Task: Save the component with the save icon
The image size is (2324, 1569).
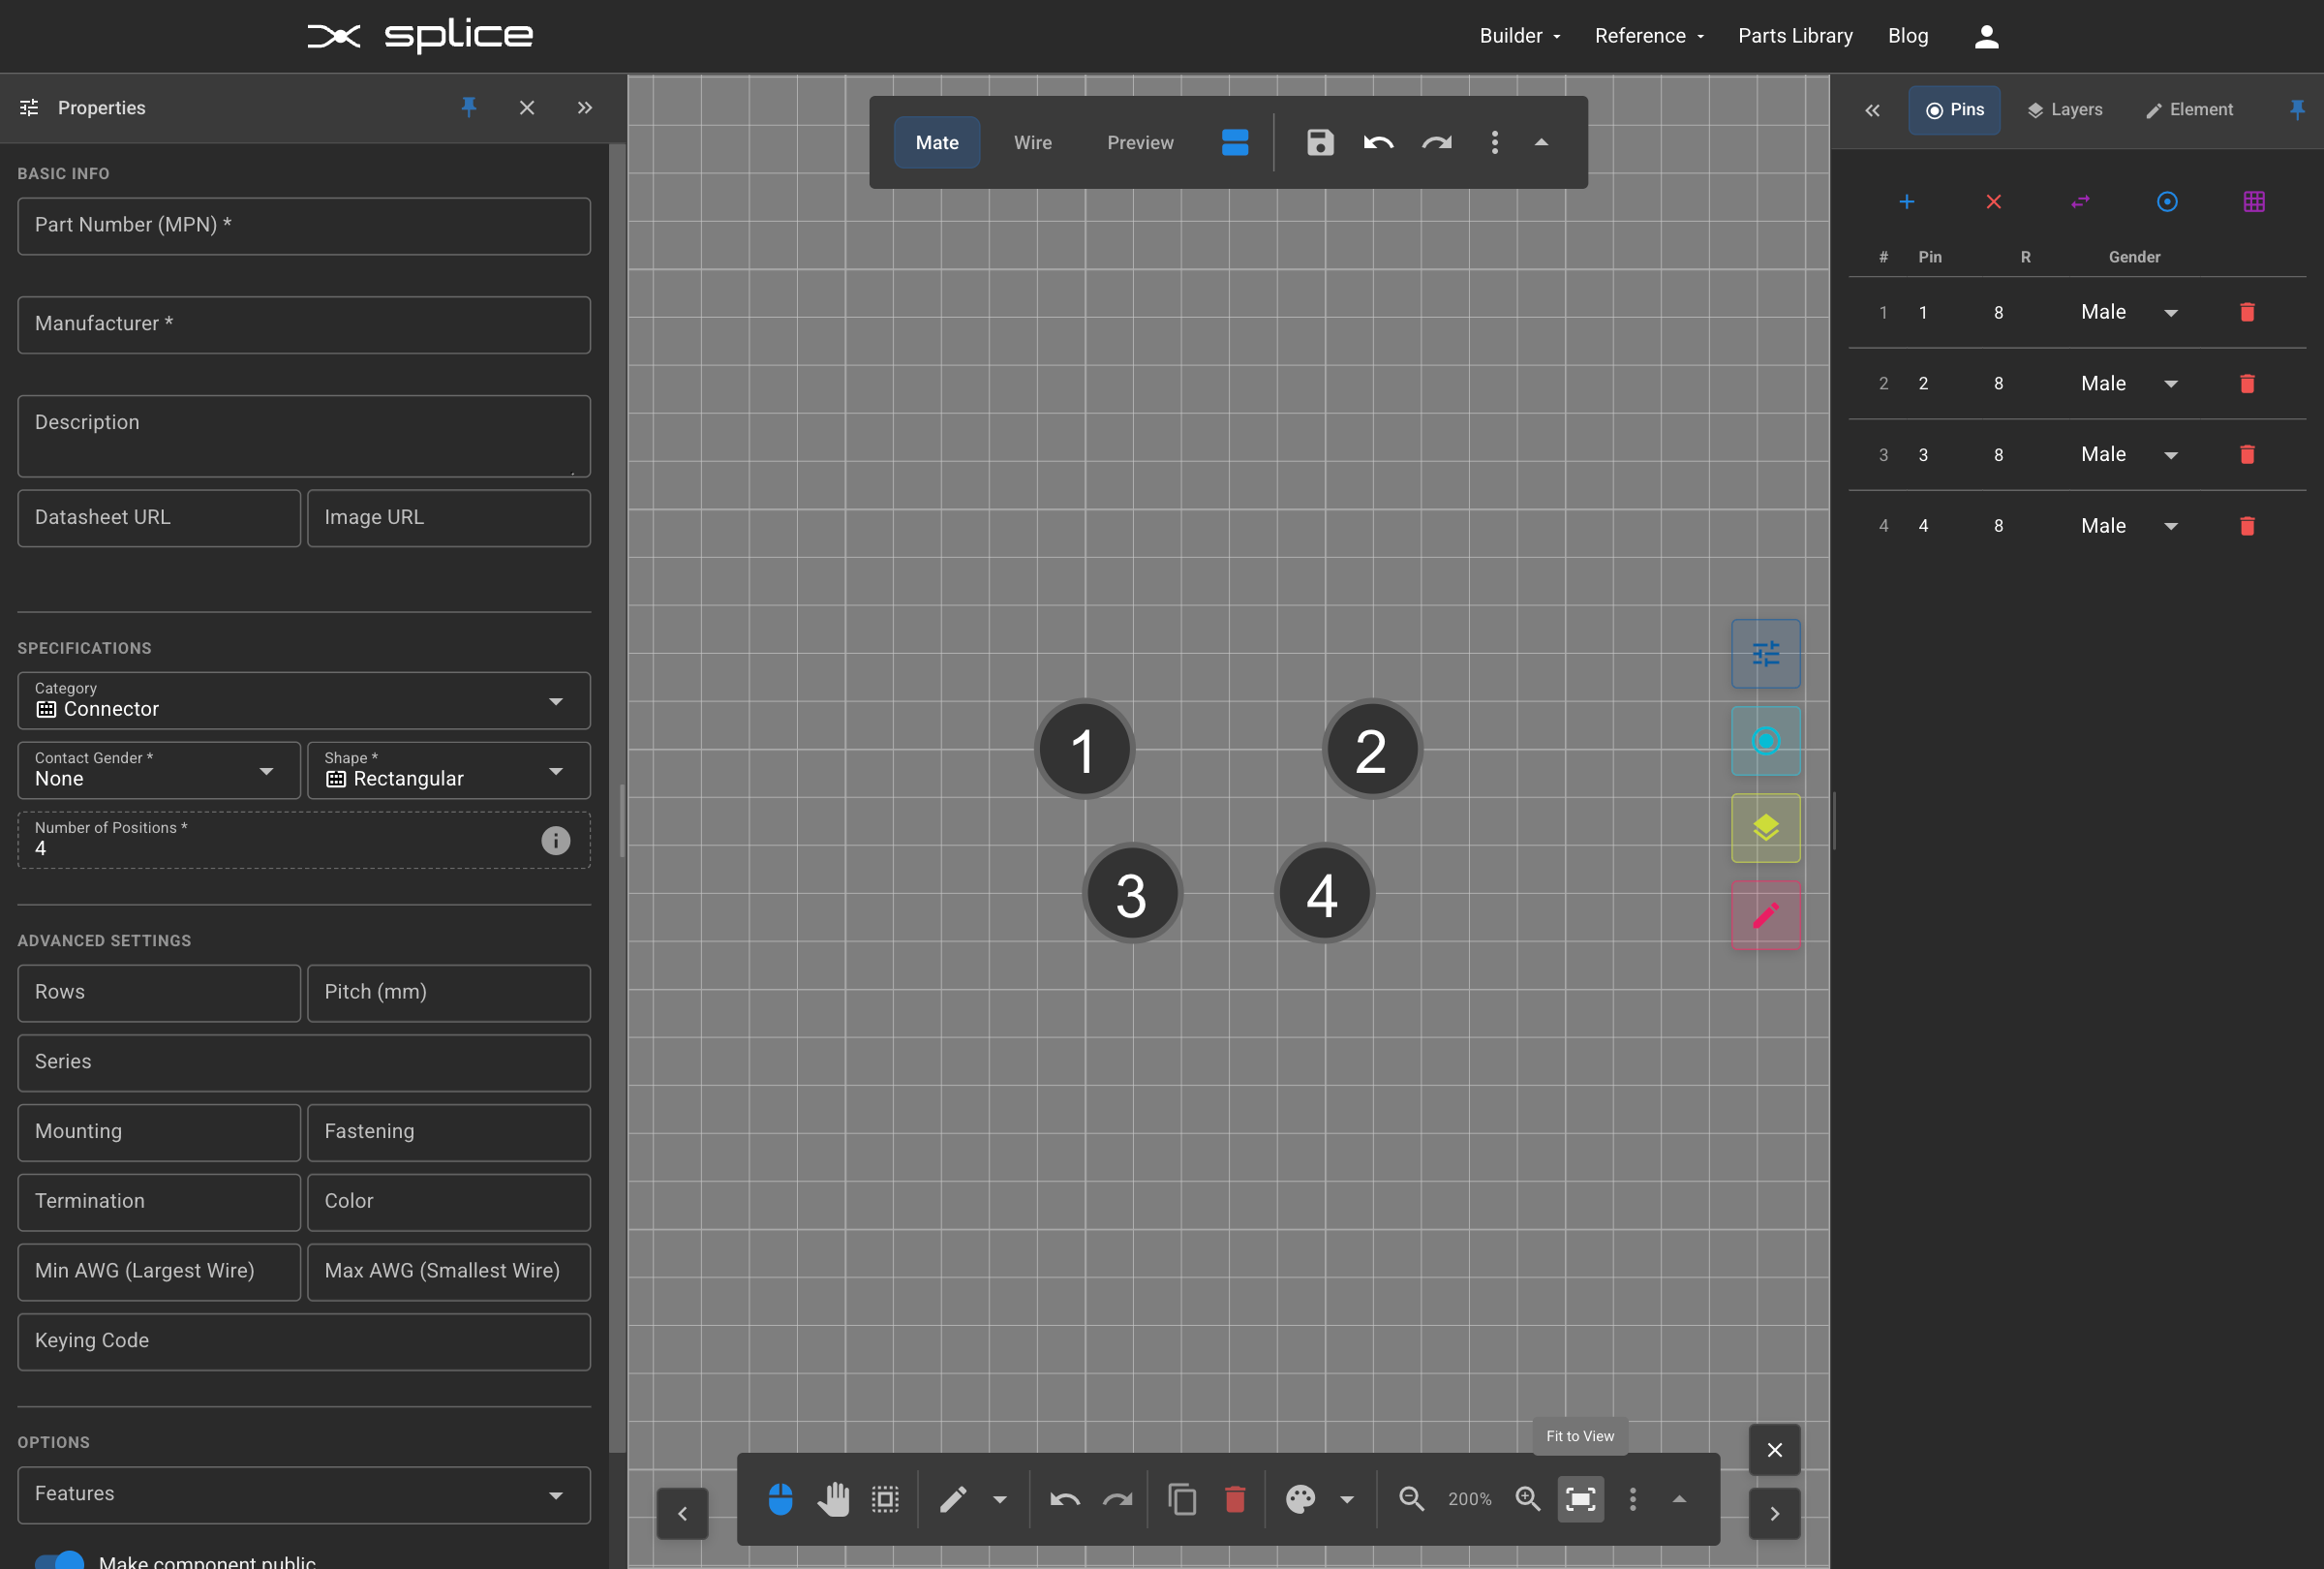Action: [1319, 143]
